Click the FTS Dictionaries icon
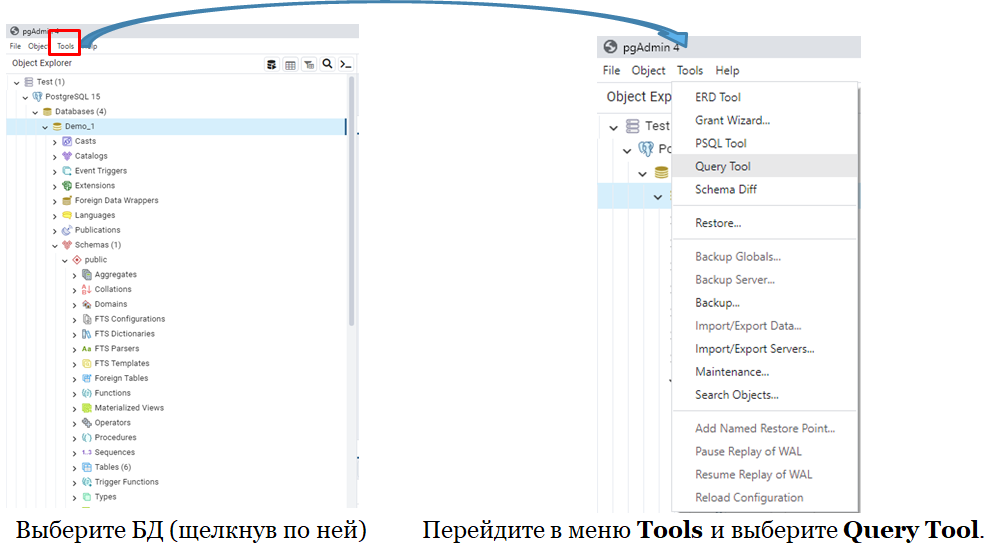This screenshot has height=558, width=1002. click(x=86, y=334)
